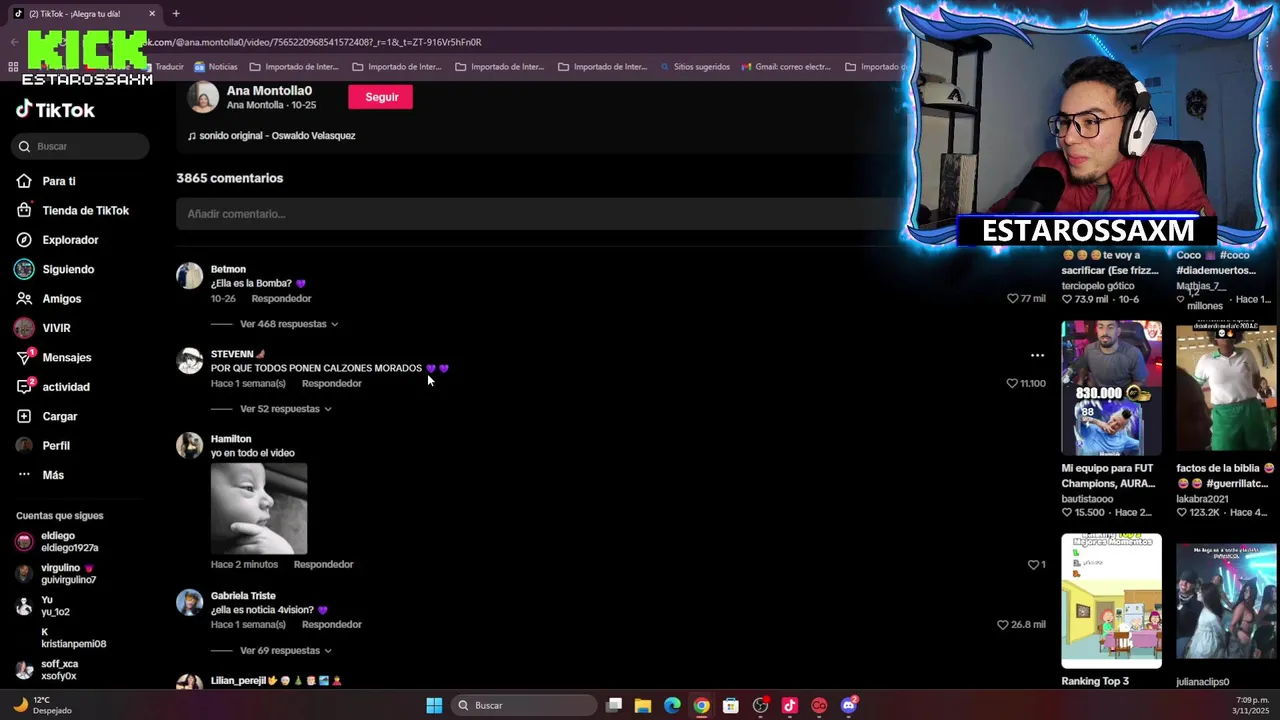1280x720 pixels.
Task: Reply to Gabriela Triste's comment
Action: pyautogui.click(x=331, y=624)
